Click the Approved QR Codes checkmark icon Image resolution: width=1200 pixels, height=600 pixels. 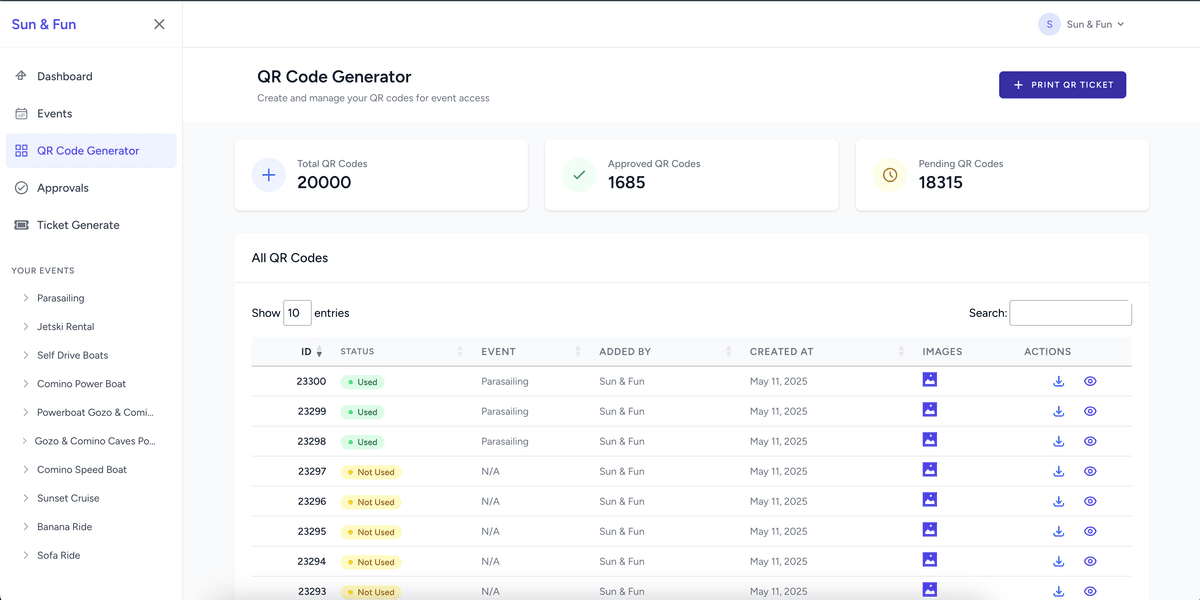[579, 175]
